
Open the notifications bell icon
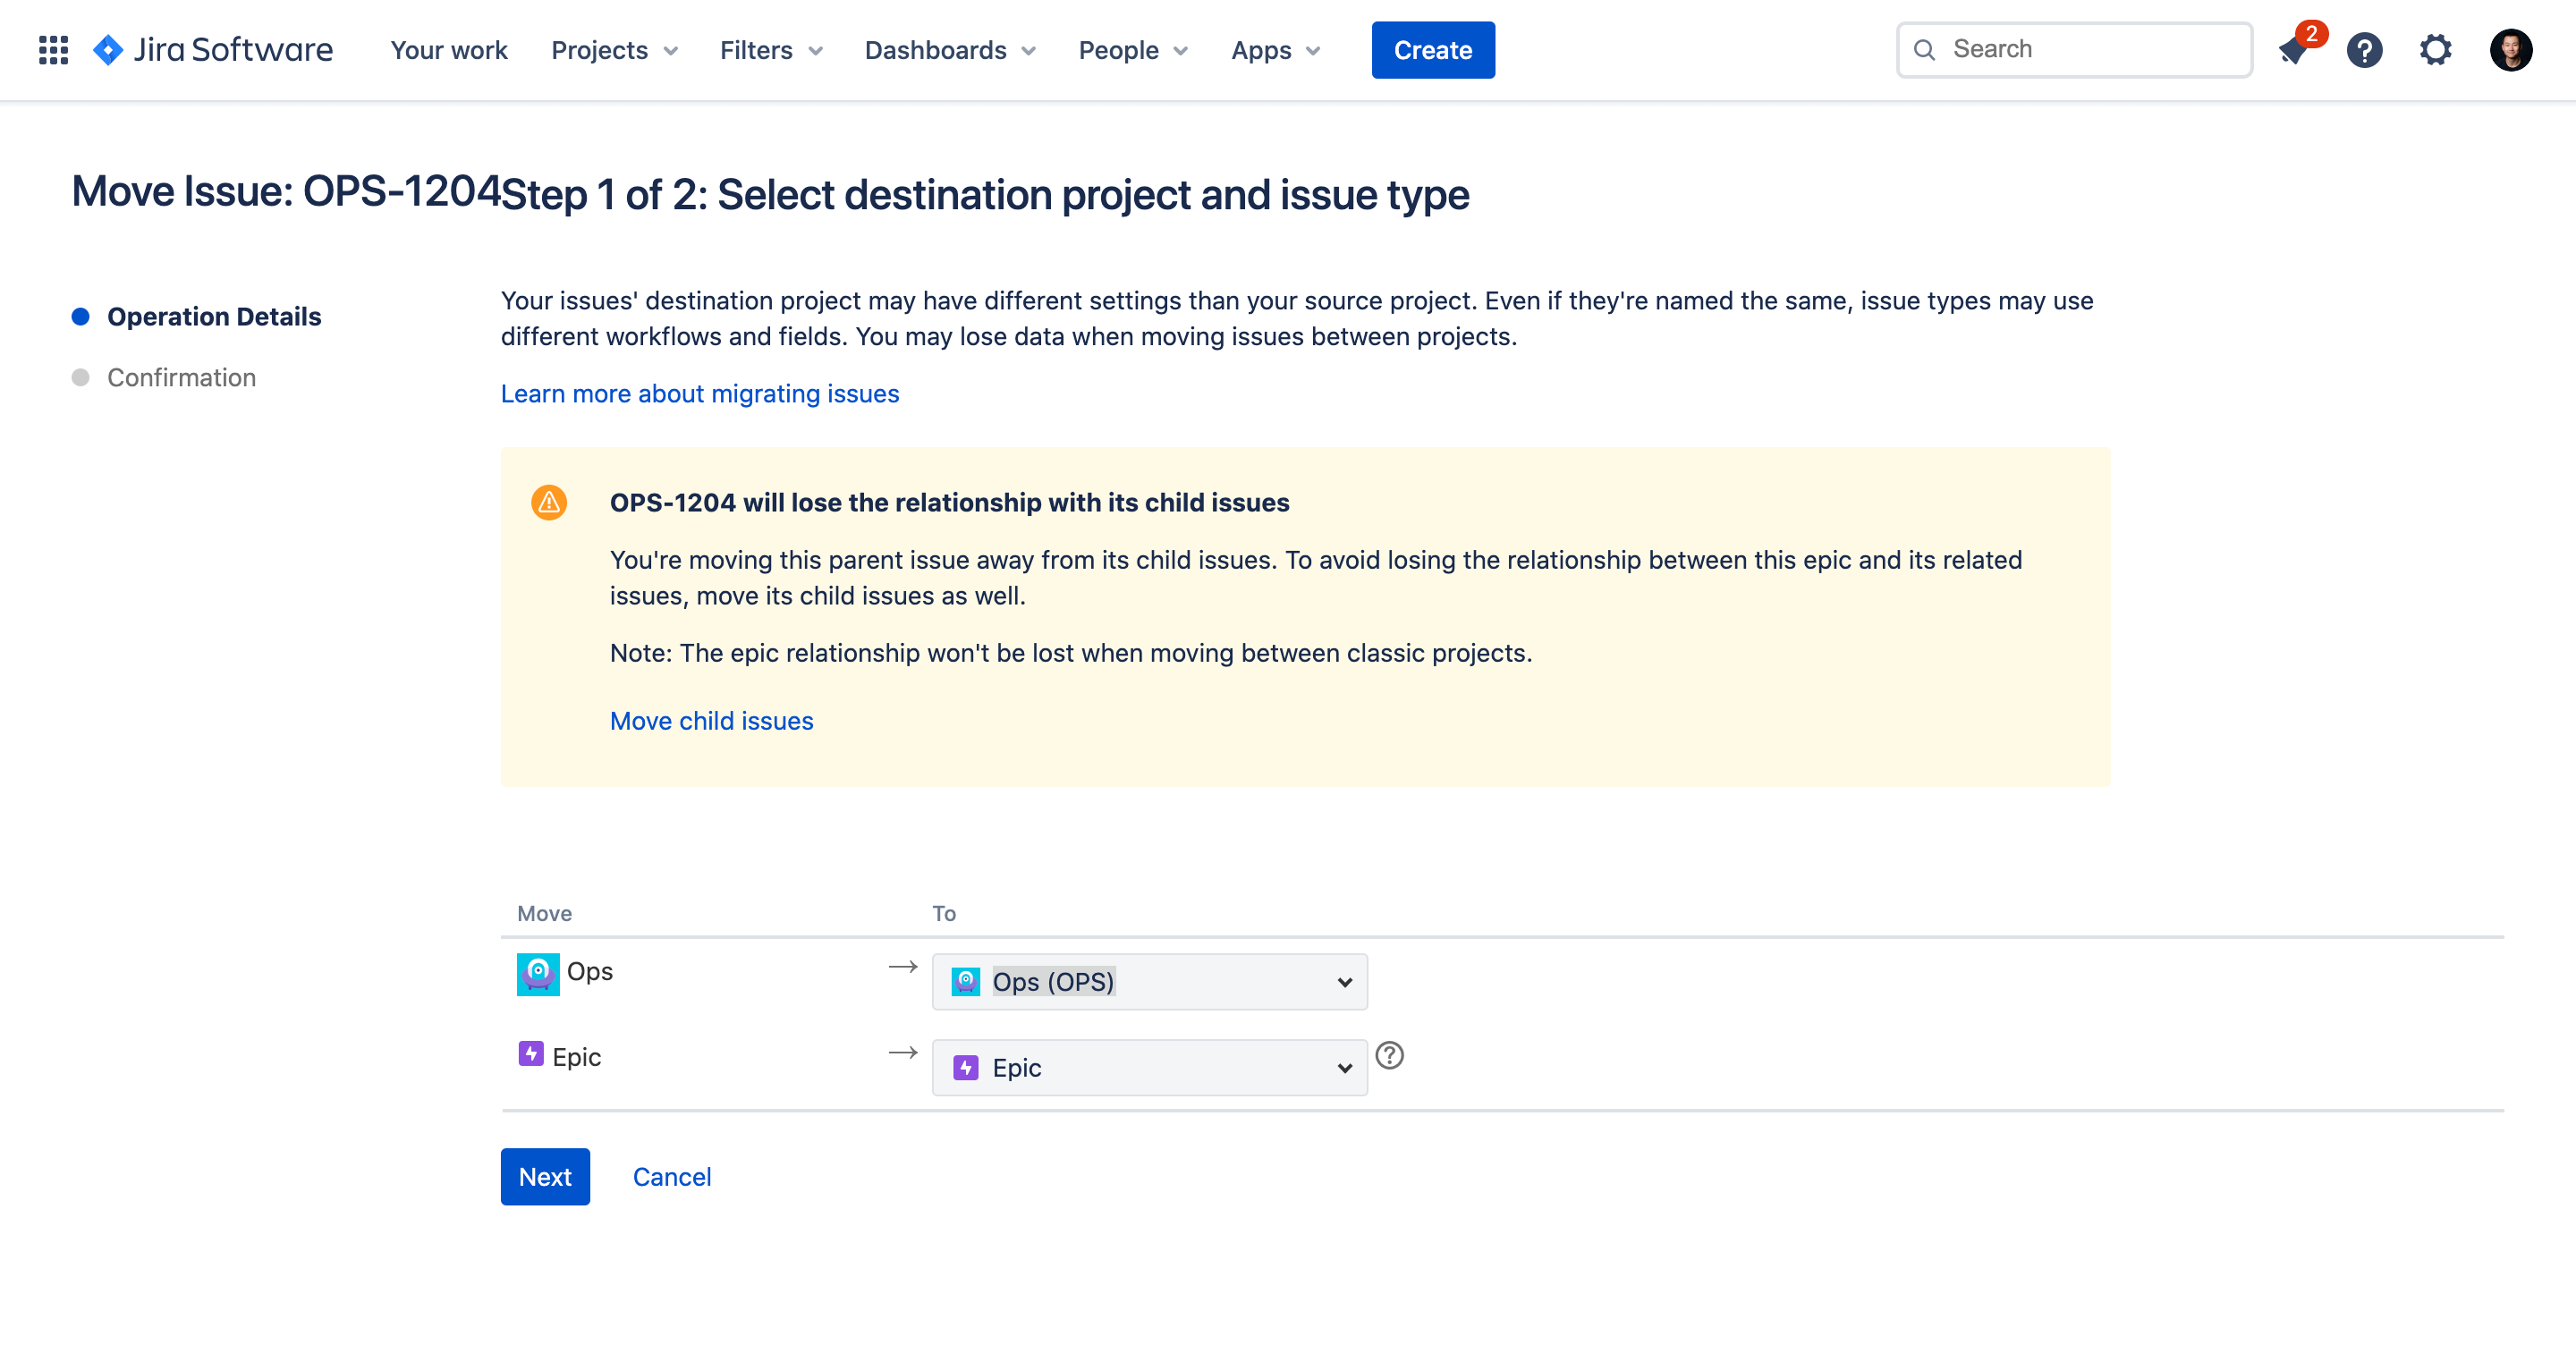pos(2293,50)
